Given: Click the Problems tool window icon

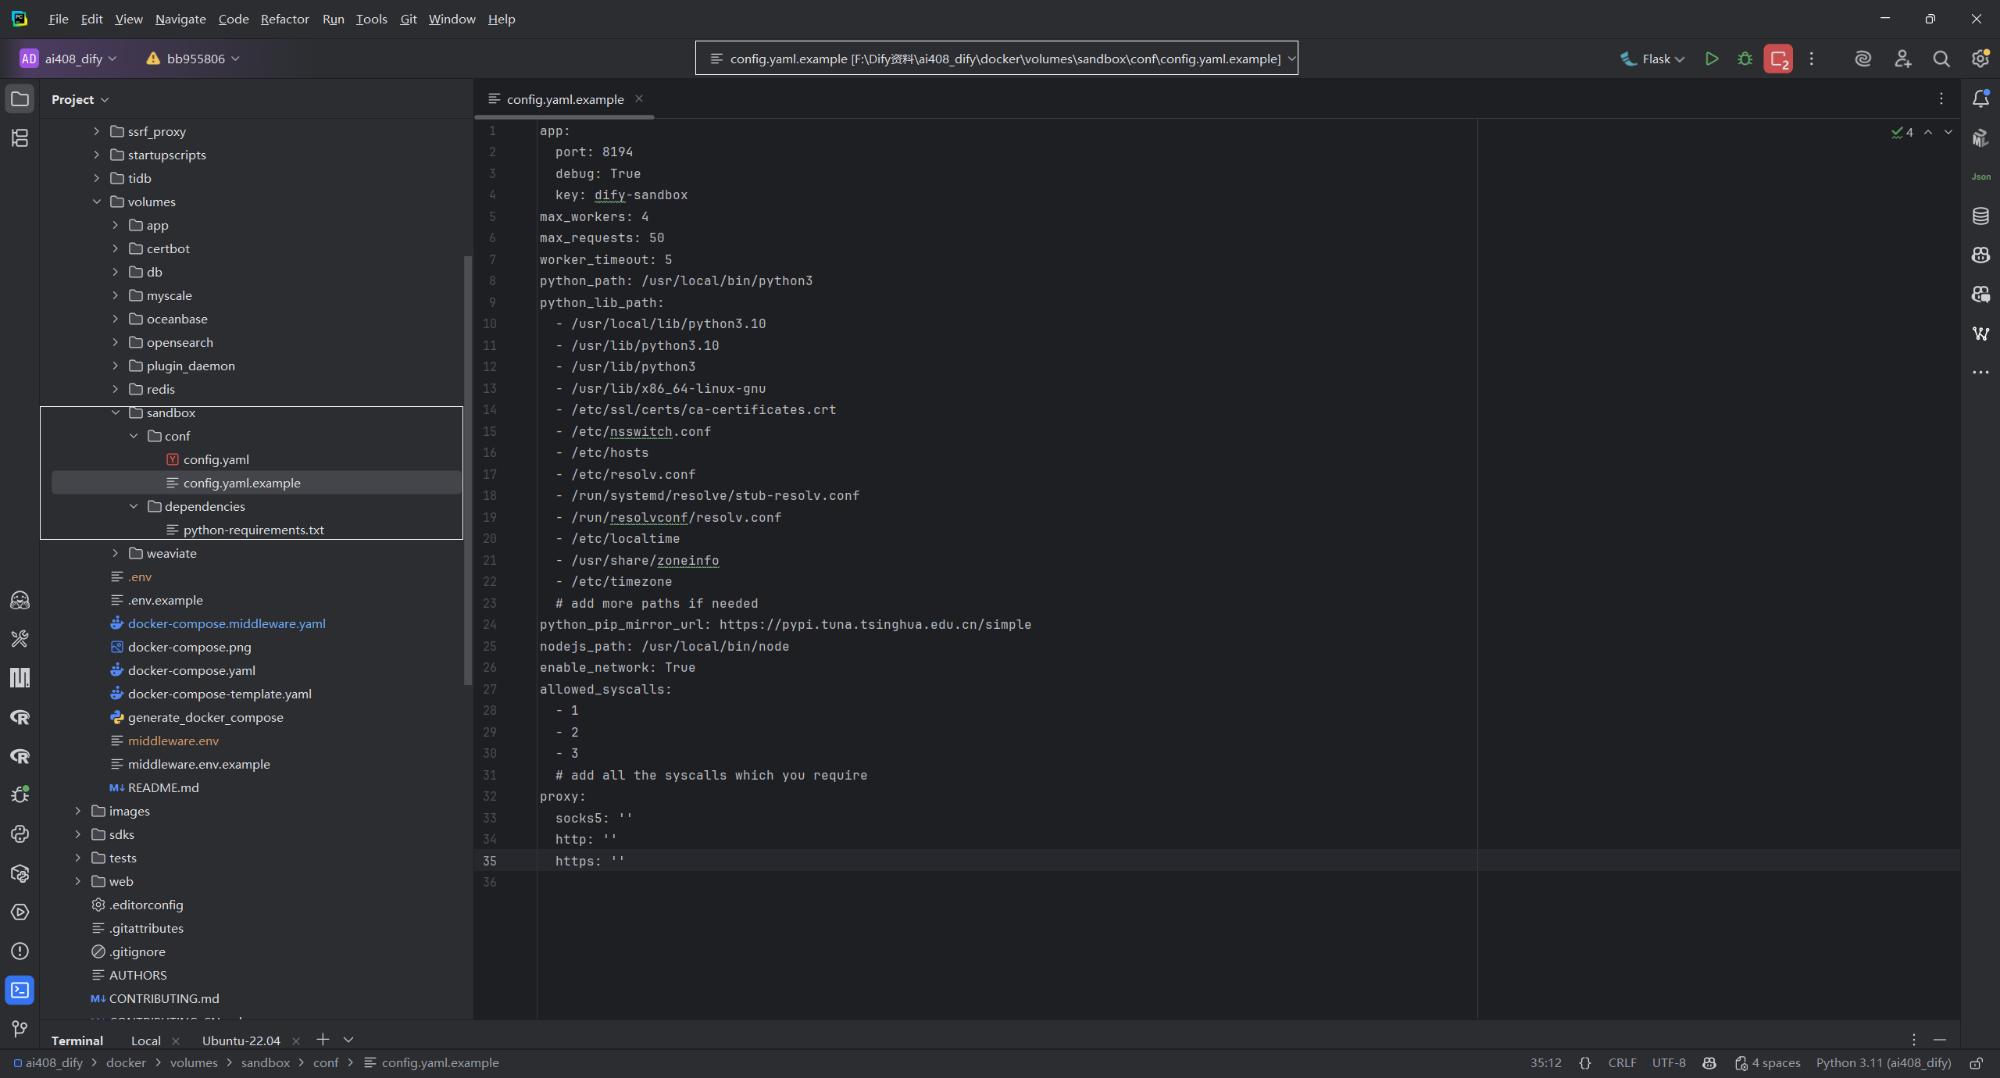Looking at the screenshot, I should coord(20,951).
